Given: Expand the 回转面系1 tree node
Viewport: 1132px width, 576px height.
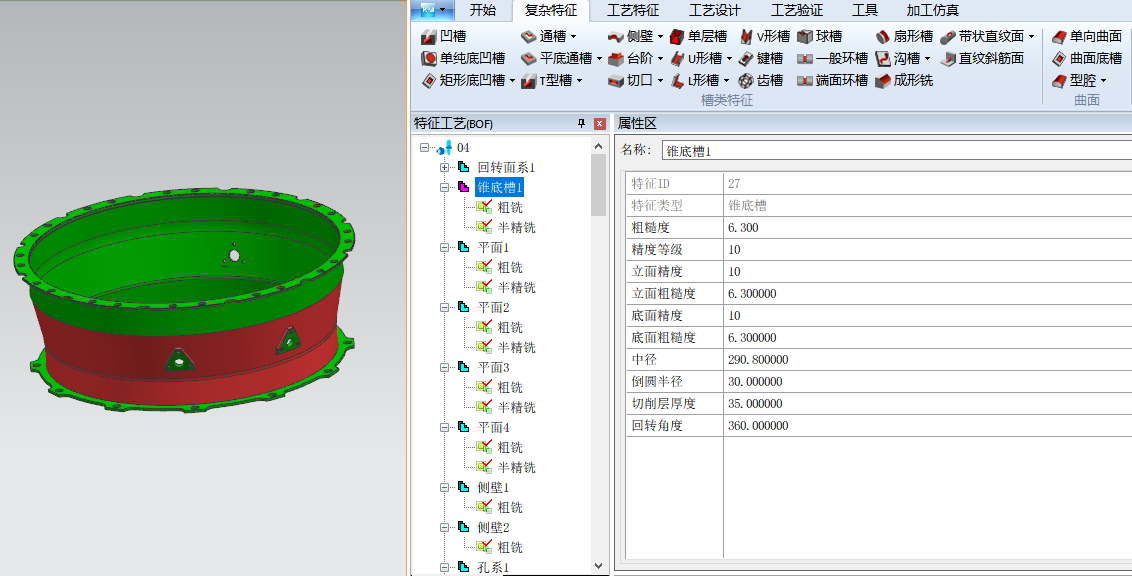Looking at the screenshot, I should click(442, 167).
